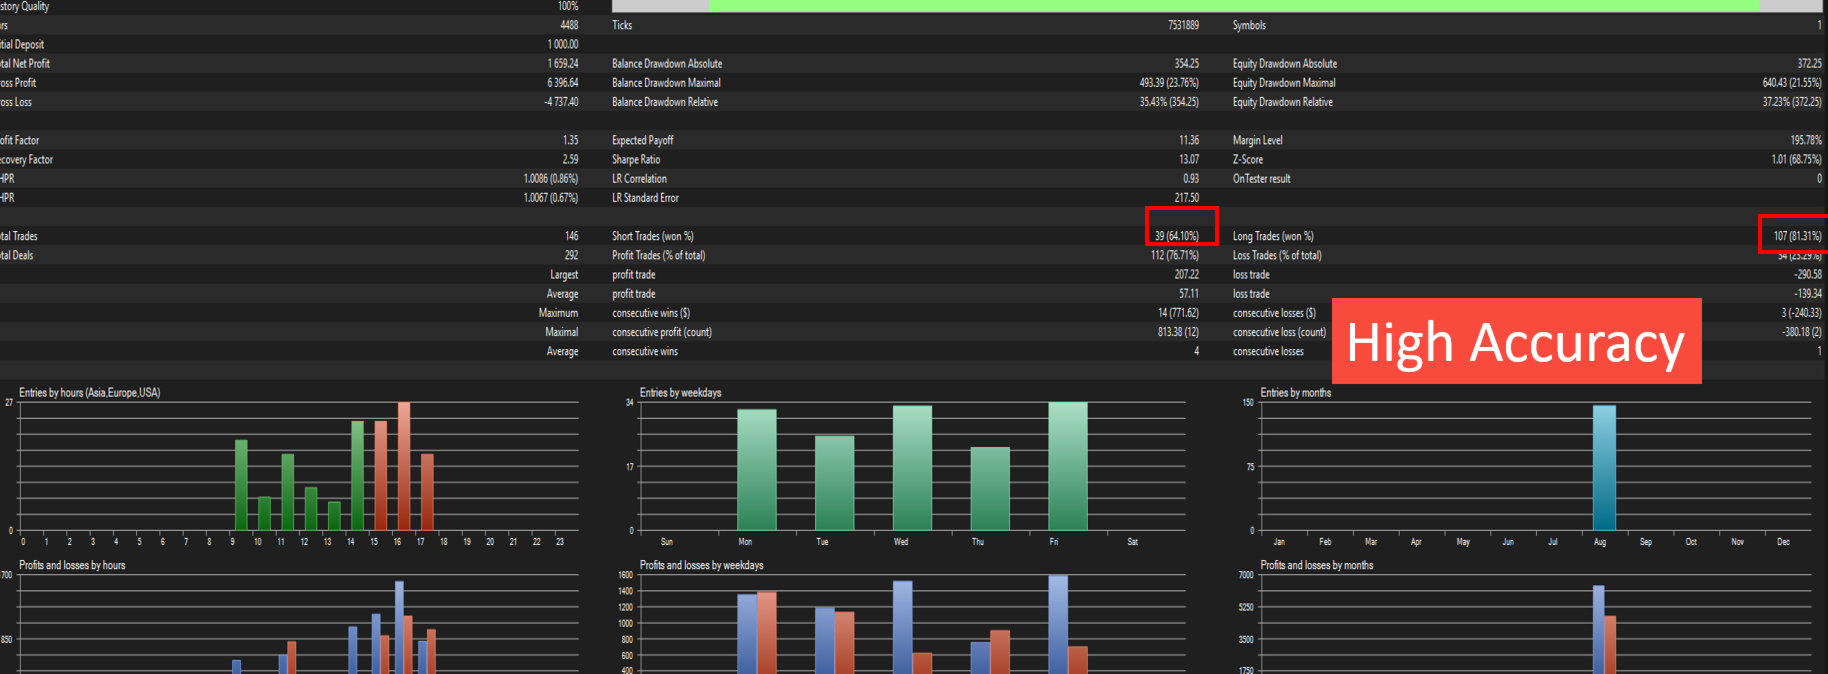1828x674 pixels.
Task: Click the Profits and losses by months title
Action: tap(1317, 565)
